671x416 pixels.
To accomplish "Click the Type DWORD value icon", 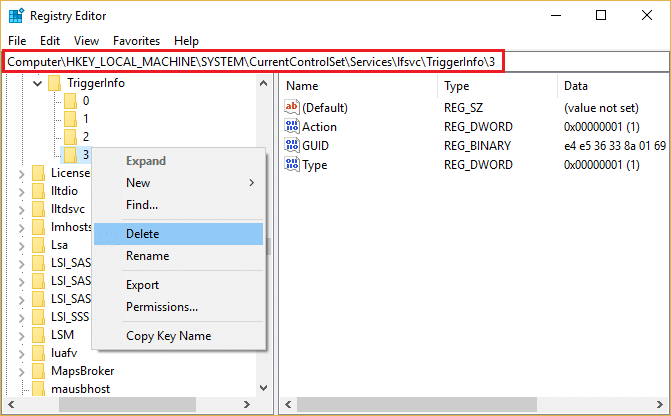I will pyautogui.click(x=292, y=164).
